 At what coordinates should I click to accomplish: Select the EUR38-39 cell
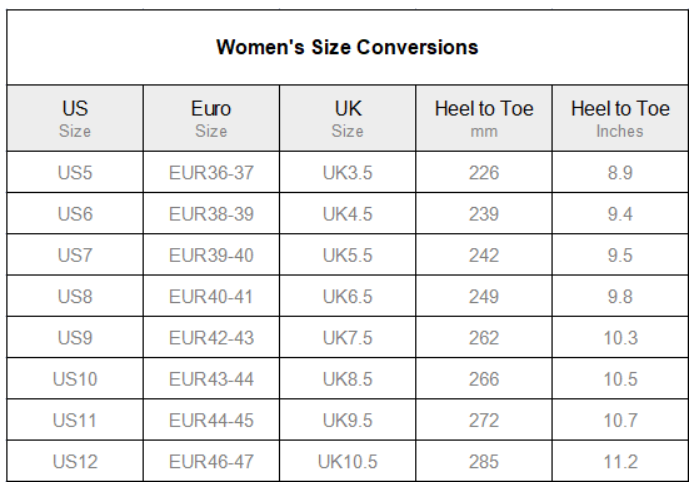211,213
